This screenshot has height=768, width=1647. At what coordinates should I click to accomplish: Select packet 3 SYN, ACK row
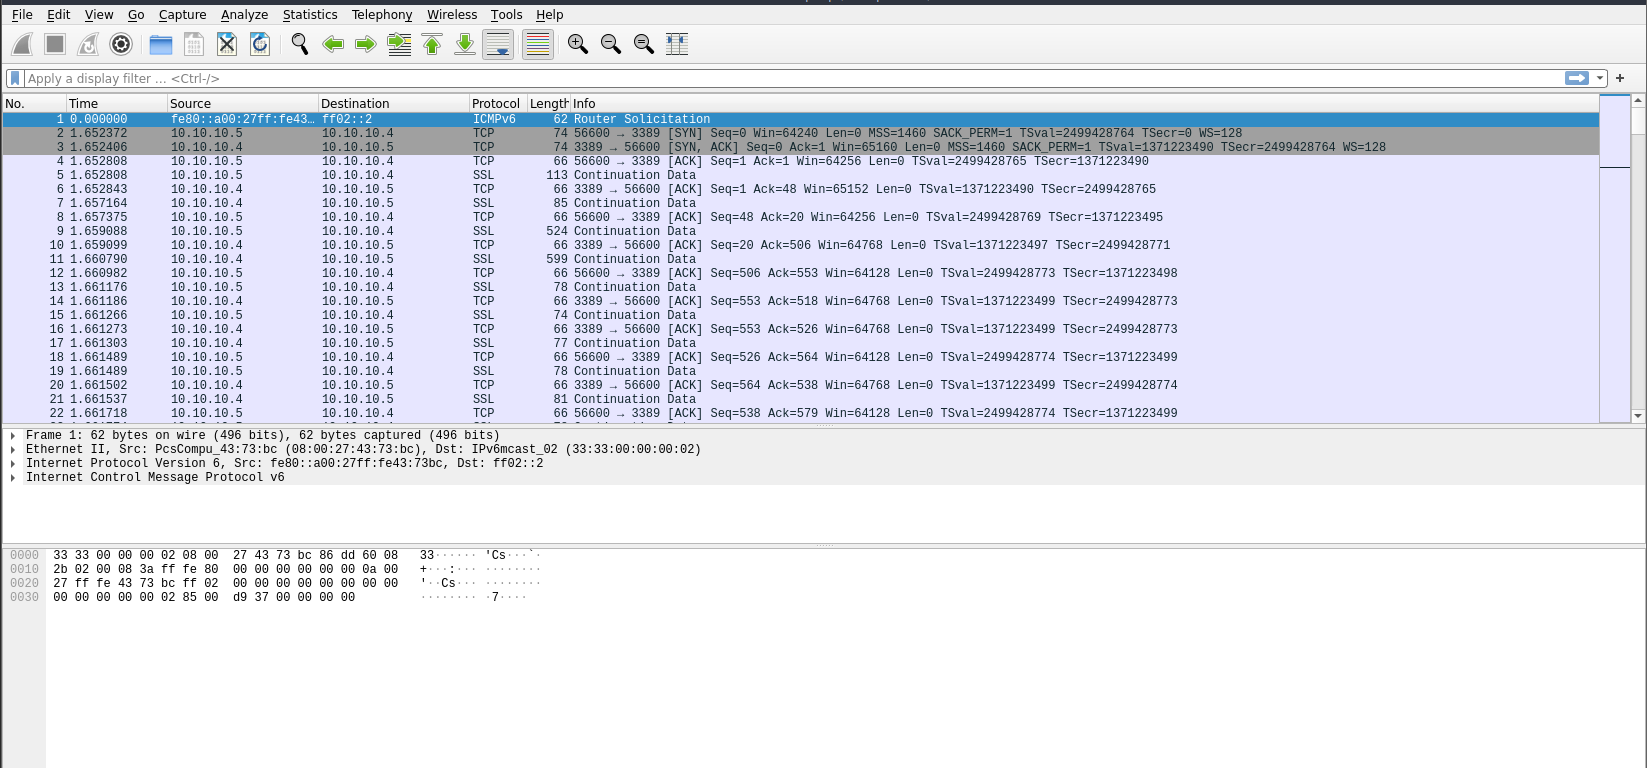click(x=800, y=147)
